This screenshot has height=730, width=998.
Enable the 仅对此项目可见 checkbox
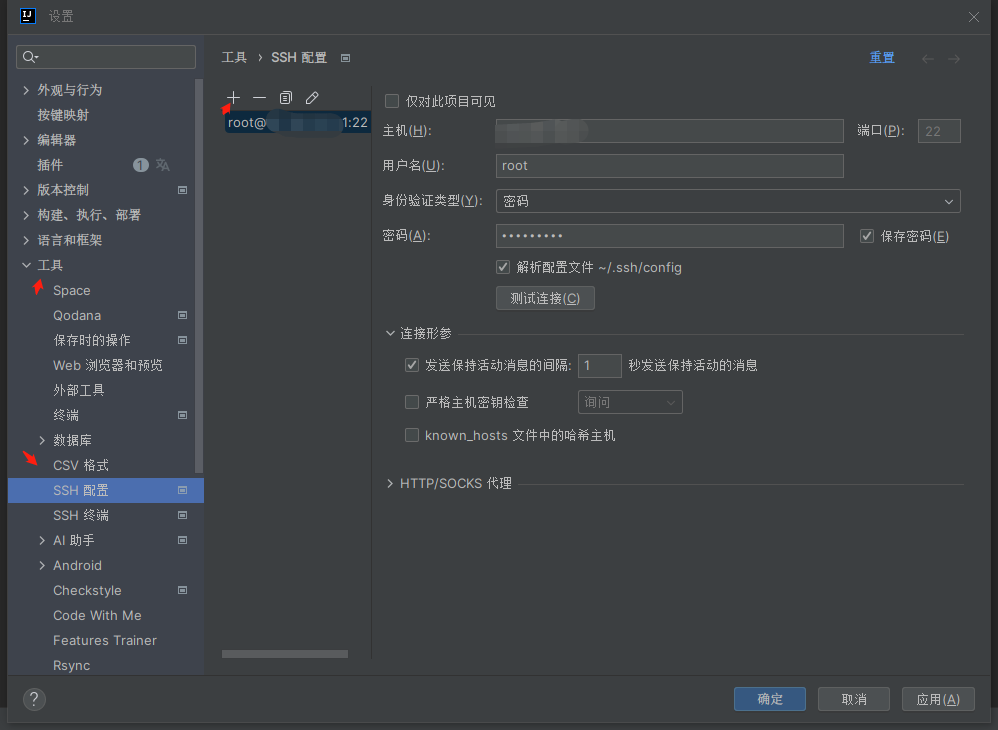pos(392,101)
